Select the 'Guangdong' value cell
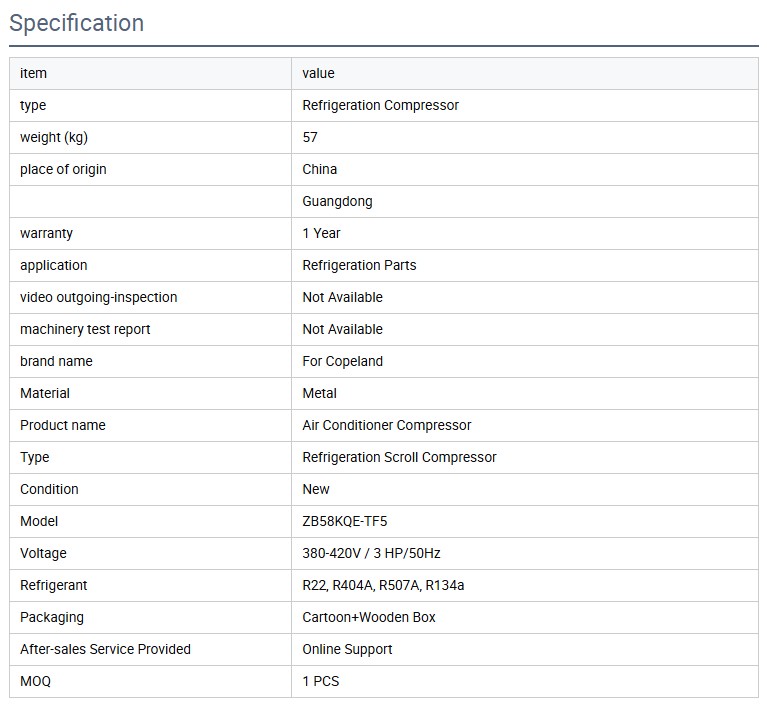Screen dimensions: 767x706 337,201
